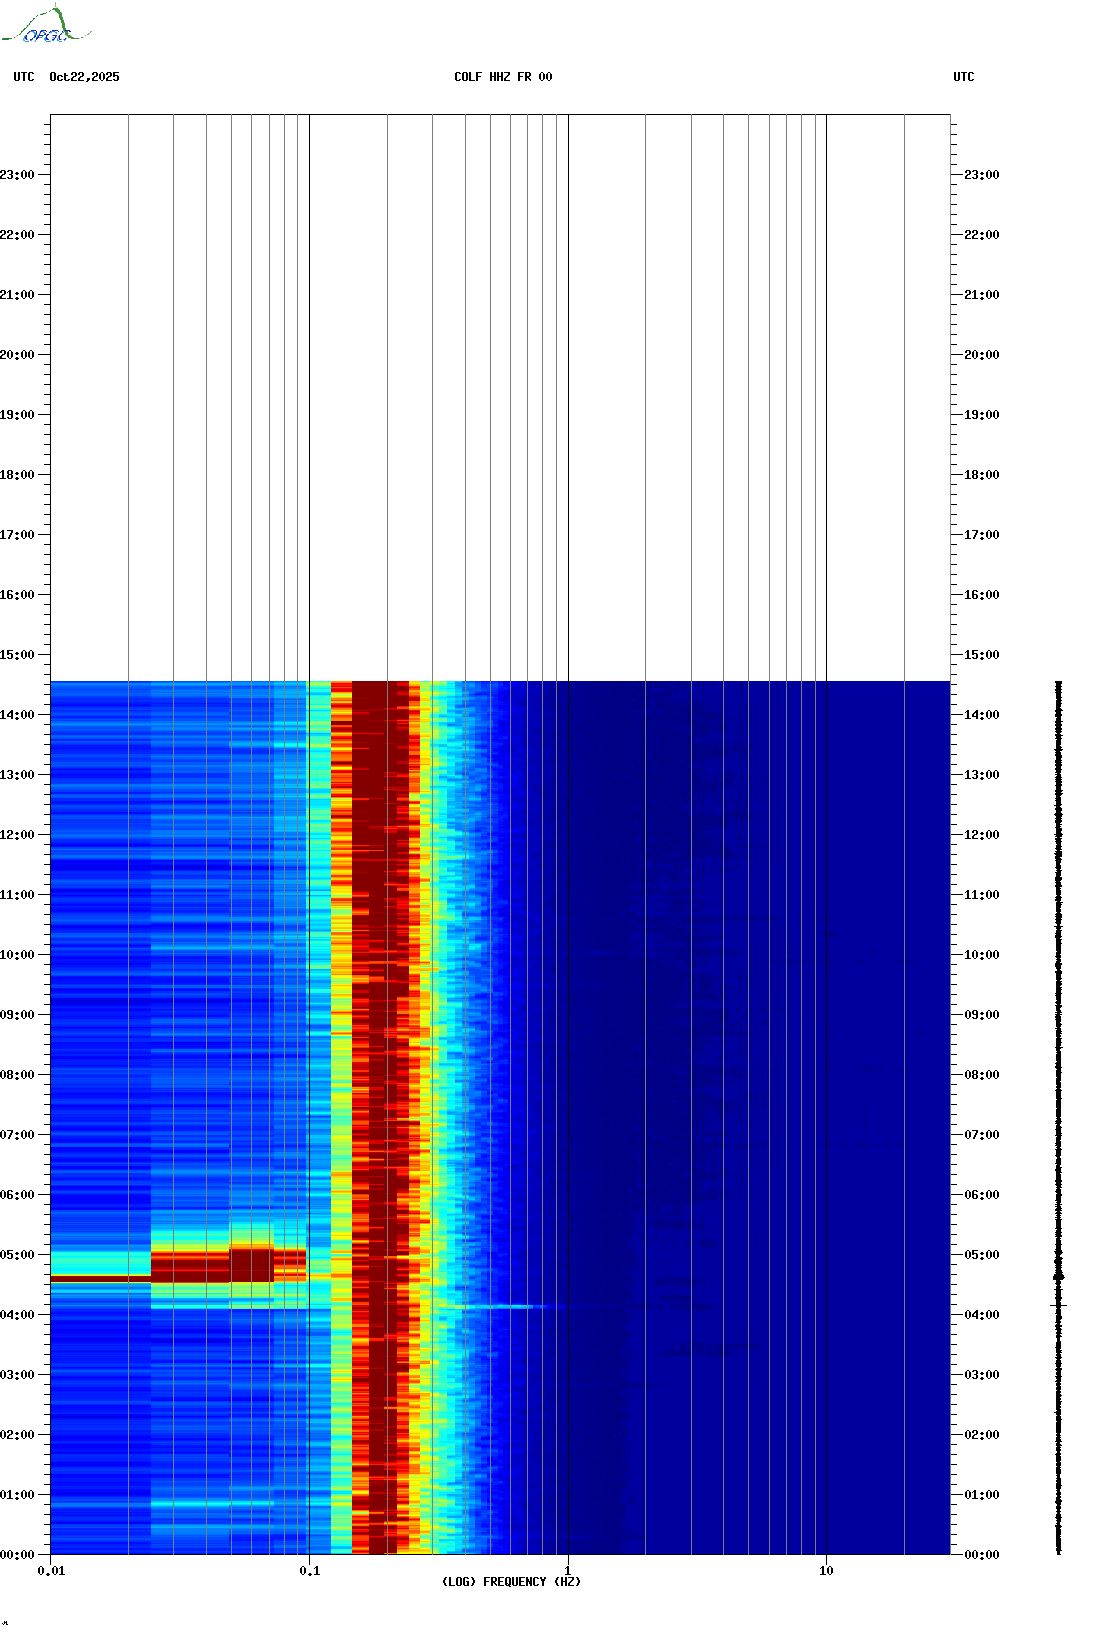Image resolution: width=1102 pixels, height=1634 pixels.
Task: Click the 10 Hz frequency axis label
Action: (x=826, y=1571)
